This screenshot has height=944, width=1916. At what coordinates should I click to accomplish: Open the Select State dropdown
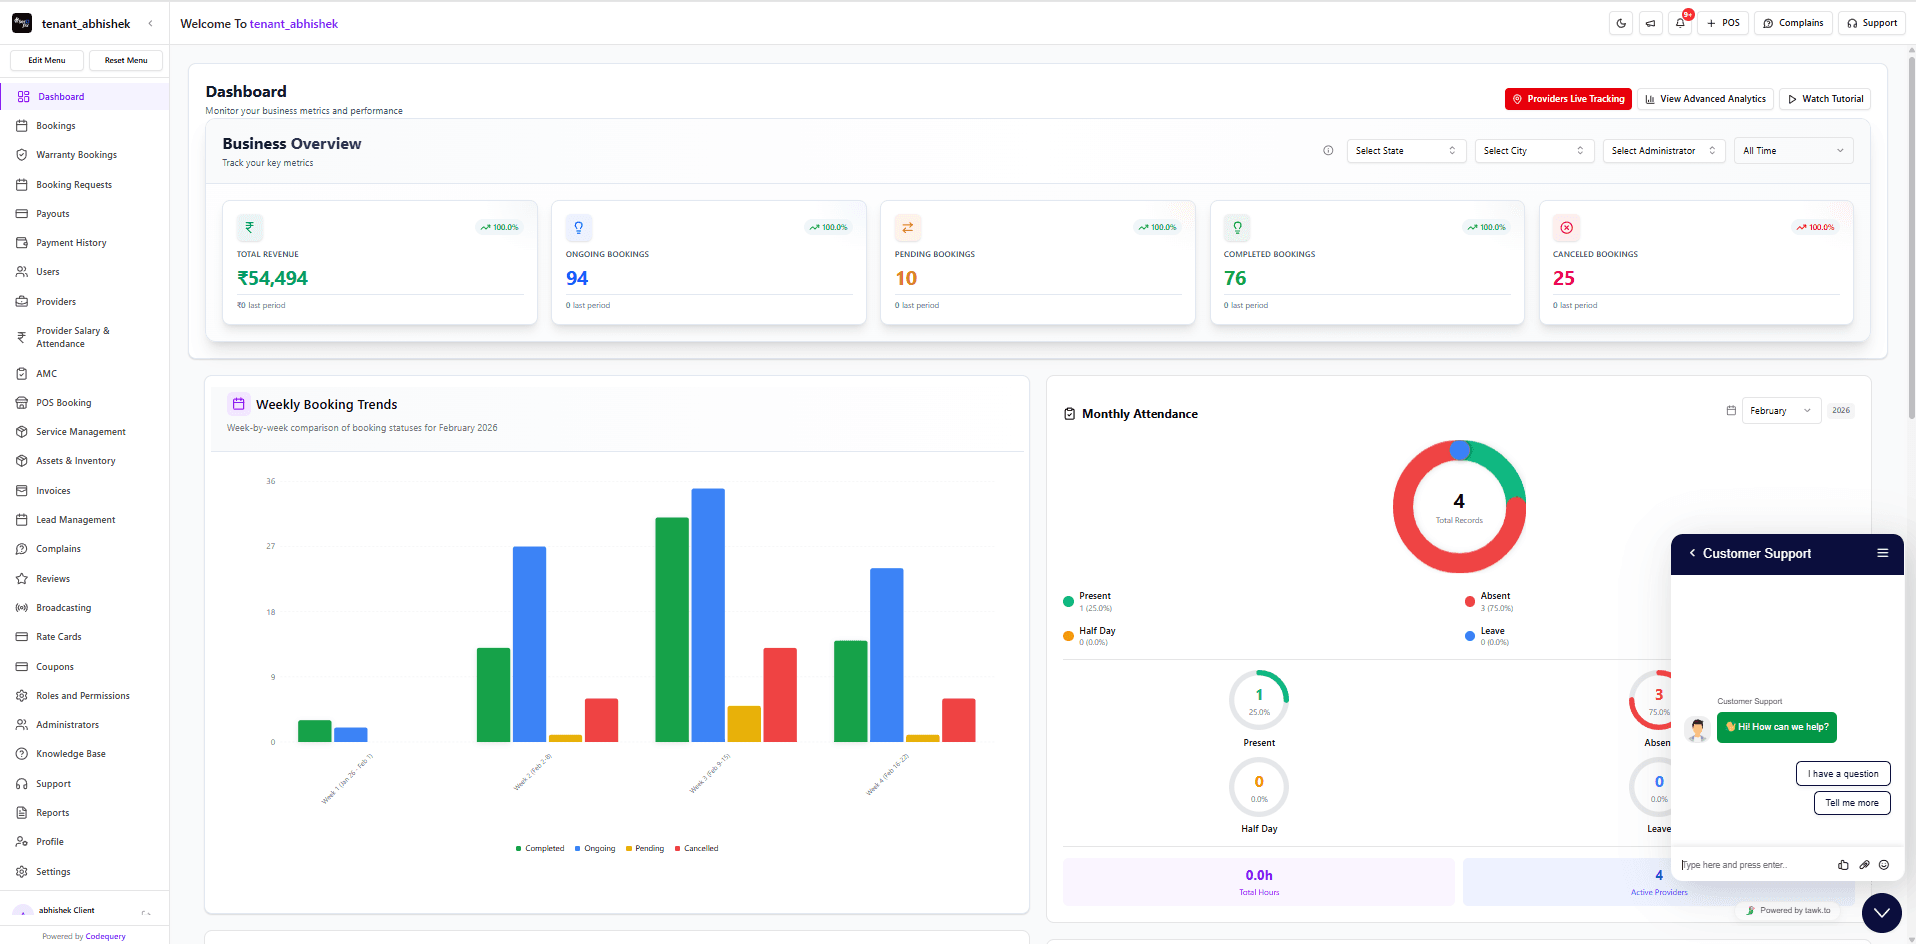point(1405,150)
